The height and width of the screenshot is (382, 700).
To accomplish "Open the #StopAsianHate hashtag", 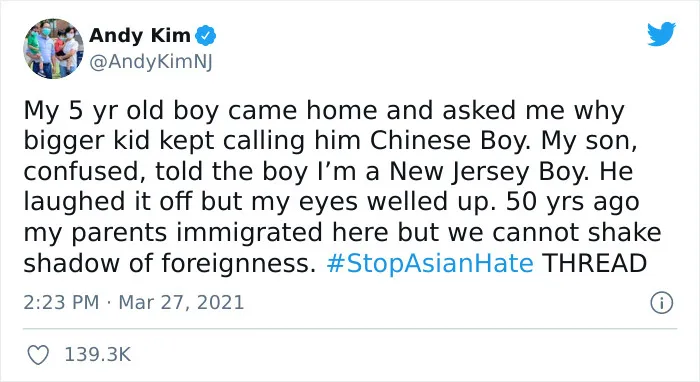I will [x=430, y=263].
